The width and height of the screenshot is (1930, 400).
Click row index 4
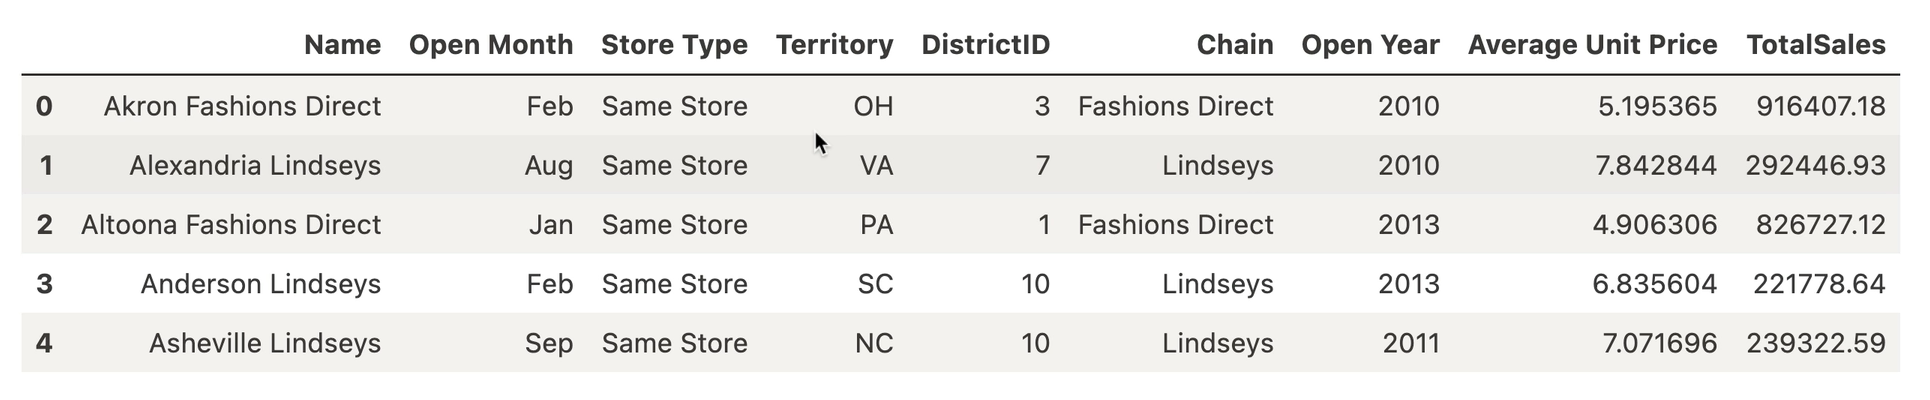click(x=44, y=343)
